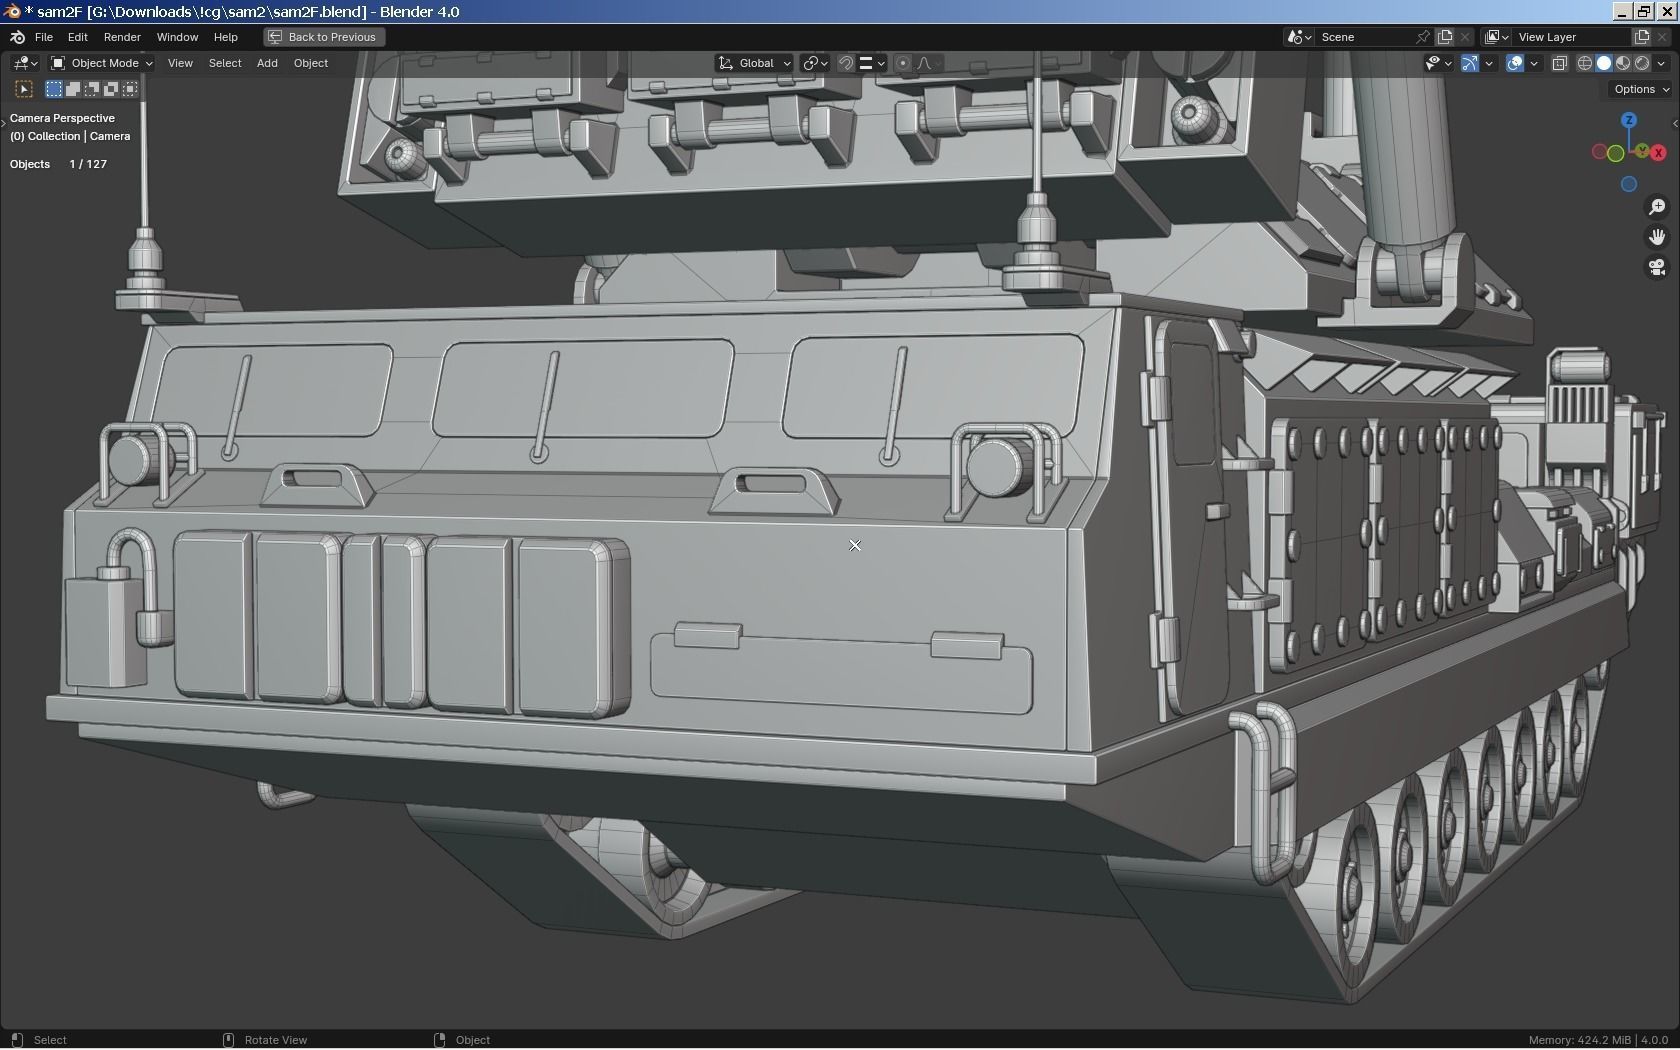Open the Help menu
Image resolution: width=1680 pixels, height=1050 pixels.
pos(225,37)
